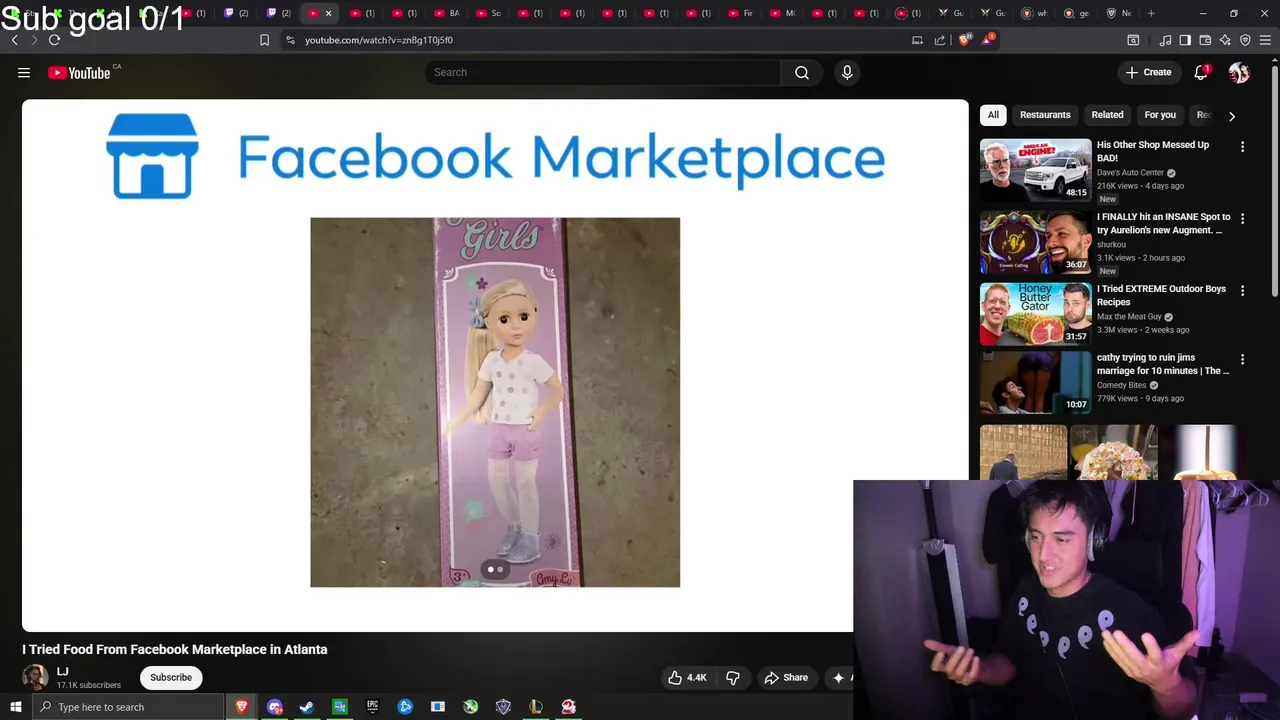Open the account avatar menu
The height and width of the screenshot is (720, 1280).
(x=1239, y=72)
